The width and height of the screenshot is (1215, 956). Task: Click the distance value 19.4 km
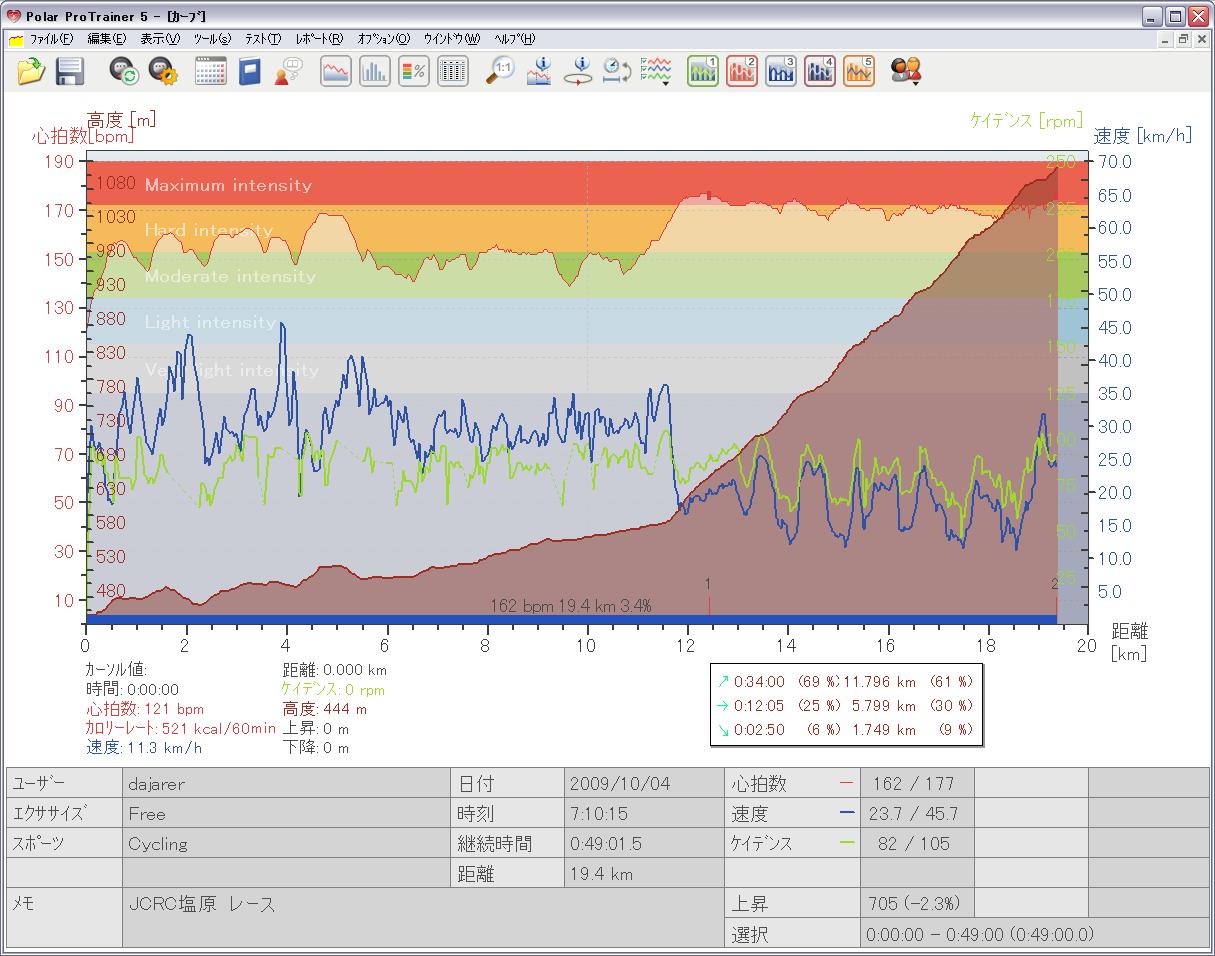[644, 873]
